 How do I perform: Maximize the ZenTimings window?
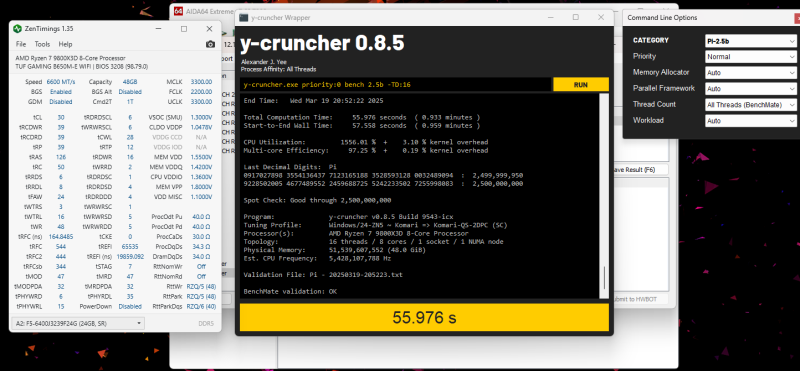coord(184,29)
